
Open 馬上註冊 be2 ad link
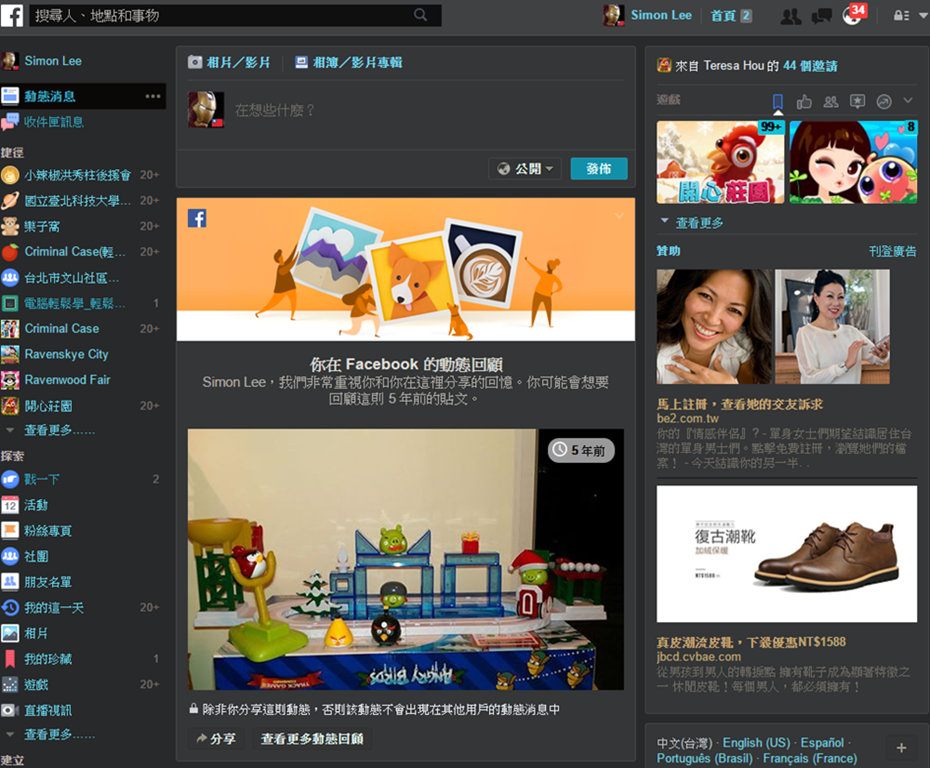pos(740,404)
